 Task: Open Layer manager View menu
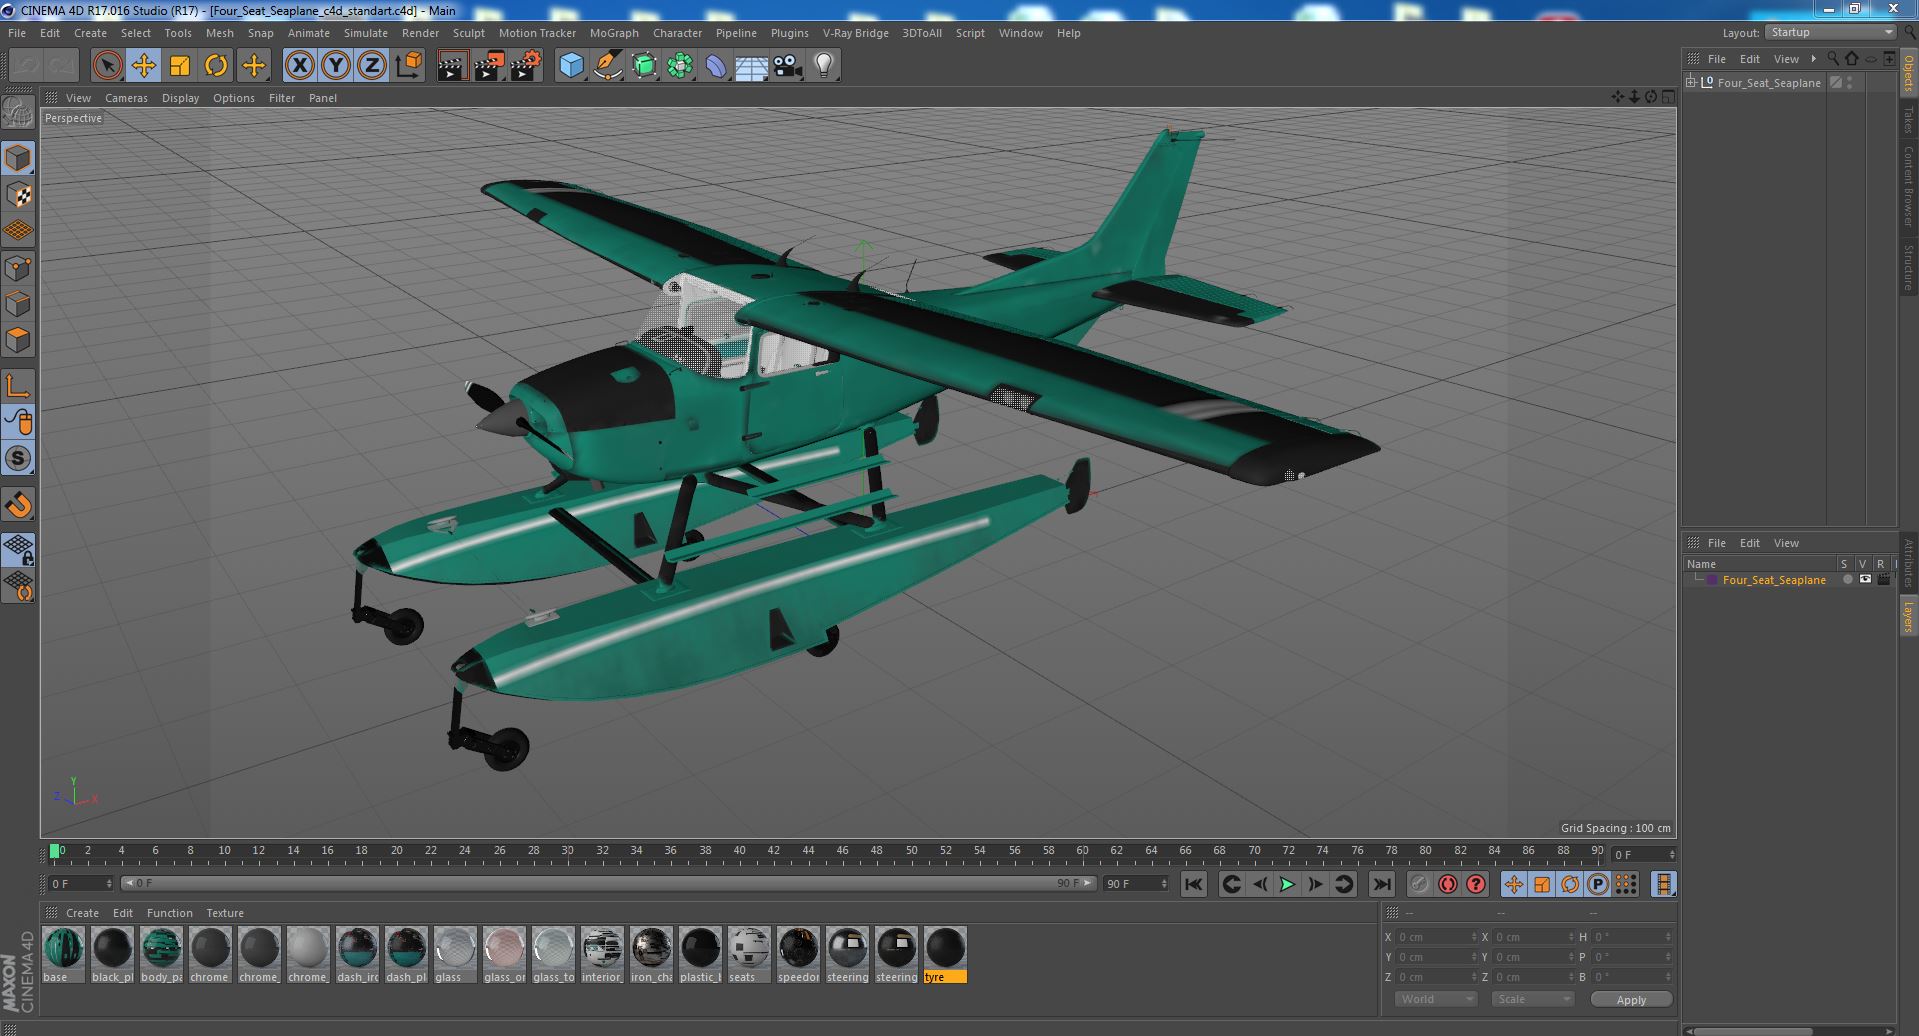click(1786, 543)
